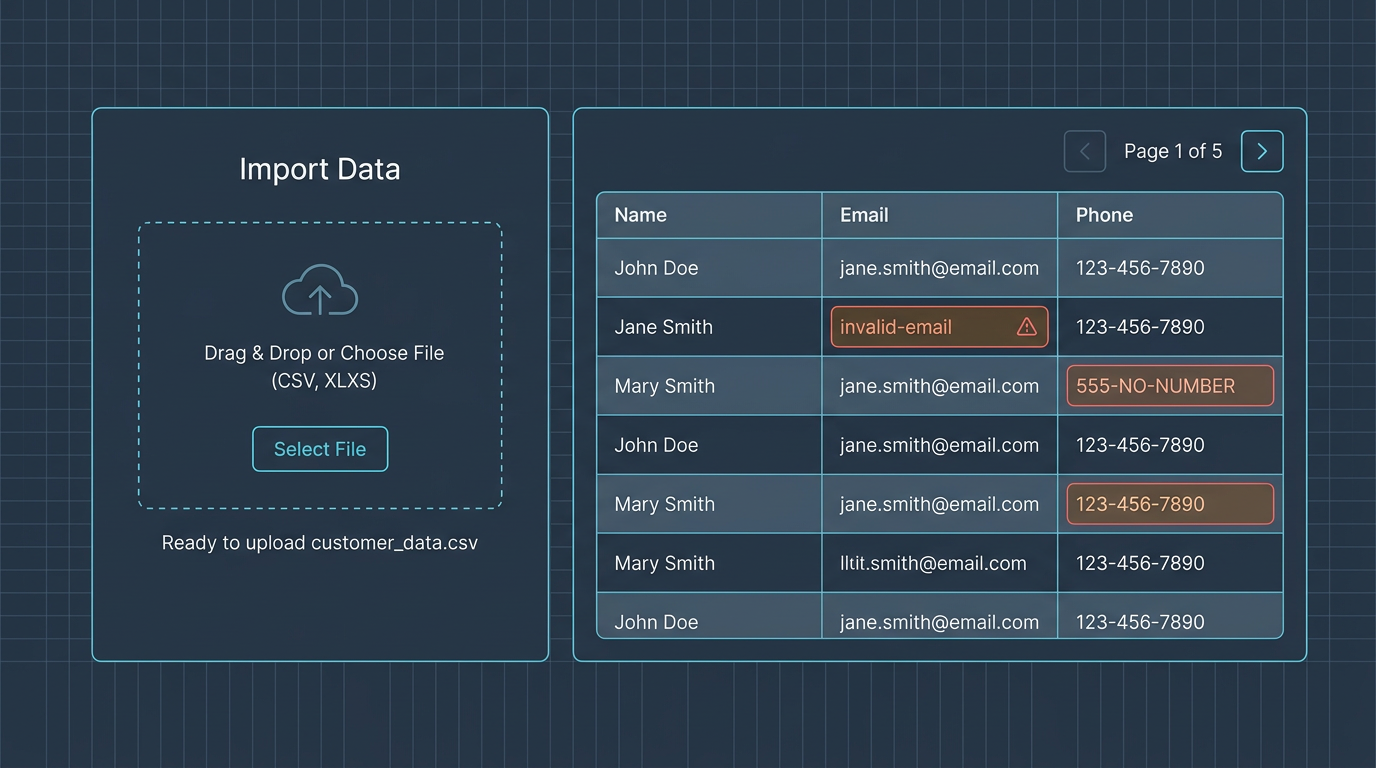1376x768 pixels.
Task: Select the Import Data panel title
Action: [x=320, y=168]
